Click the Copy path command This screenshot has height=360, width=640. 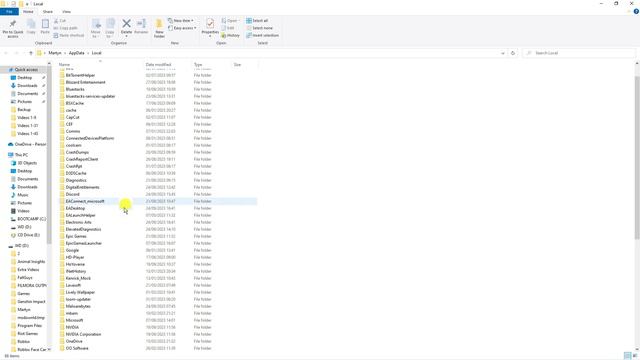pyautogui.click(x=65, y=28)
